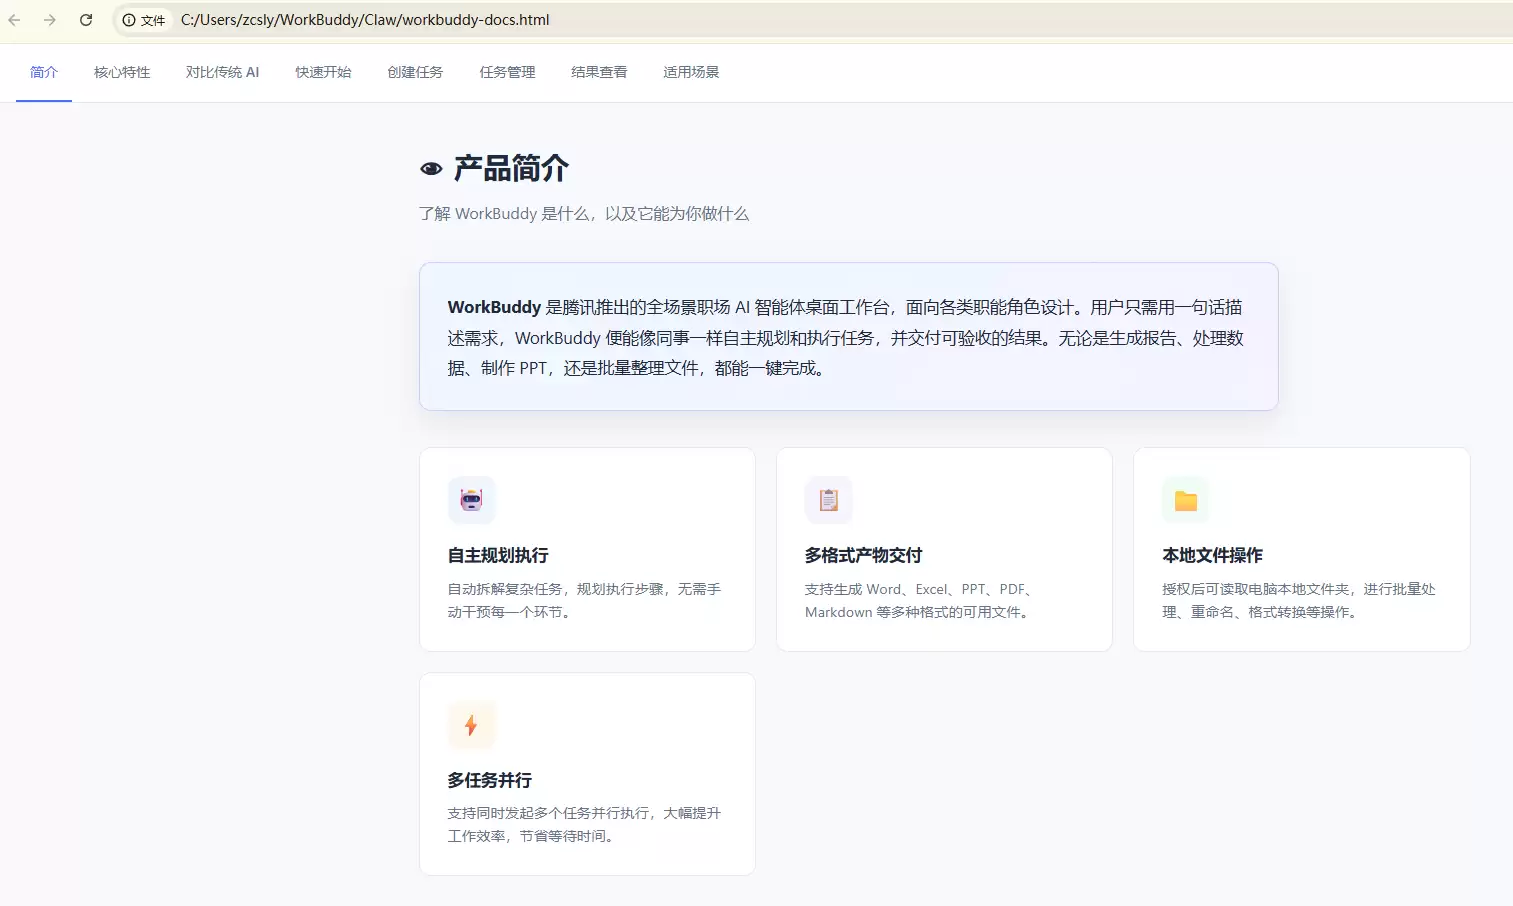
Task: Click the 文件 label in the address bar
Action: (x=154, y=19)
